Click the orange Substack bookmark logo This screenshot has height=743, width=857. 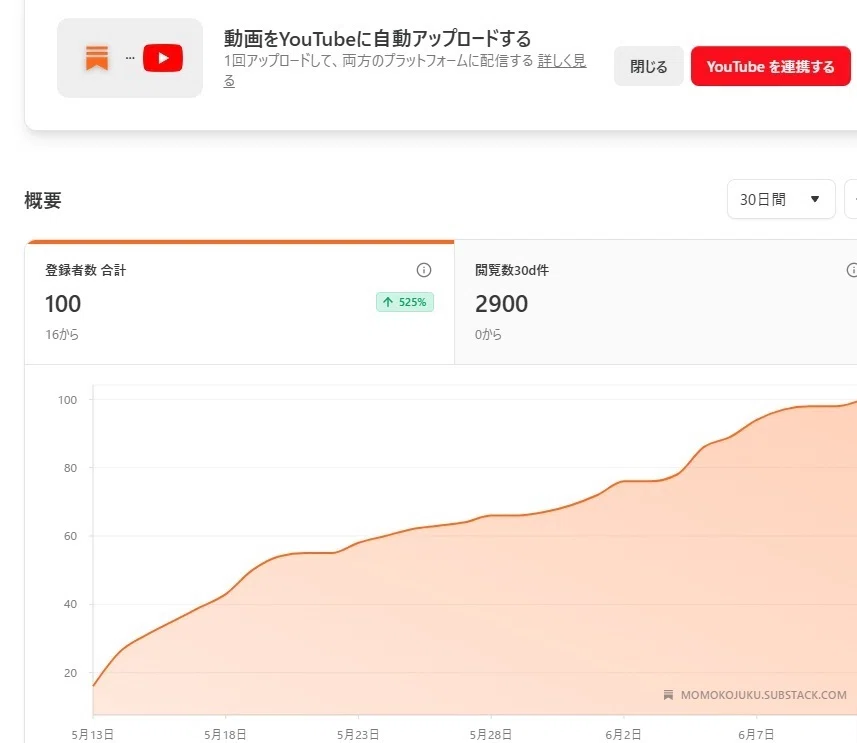coord(97,58)
